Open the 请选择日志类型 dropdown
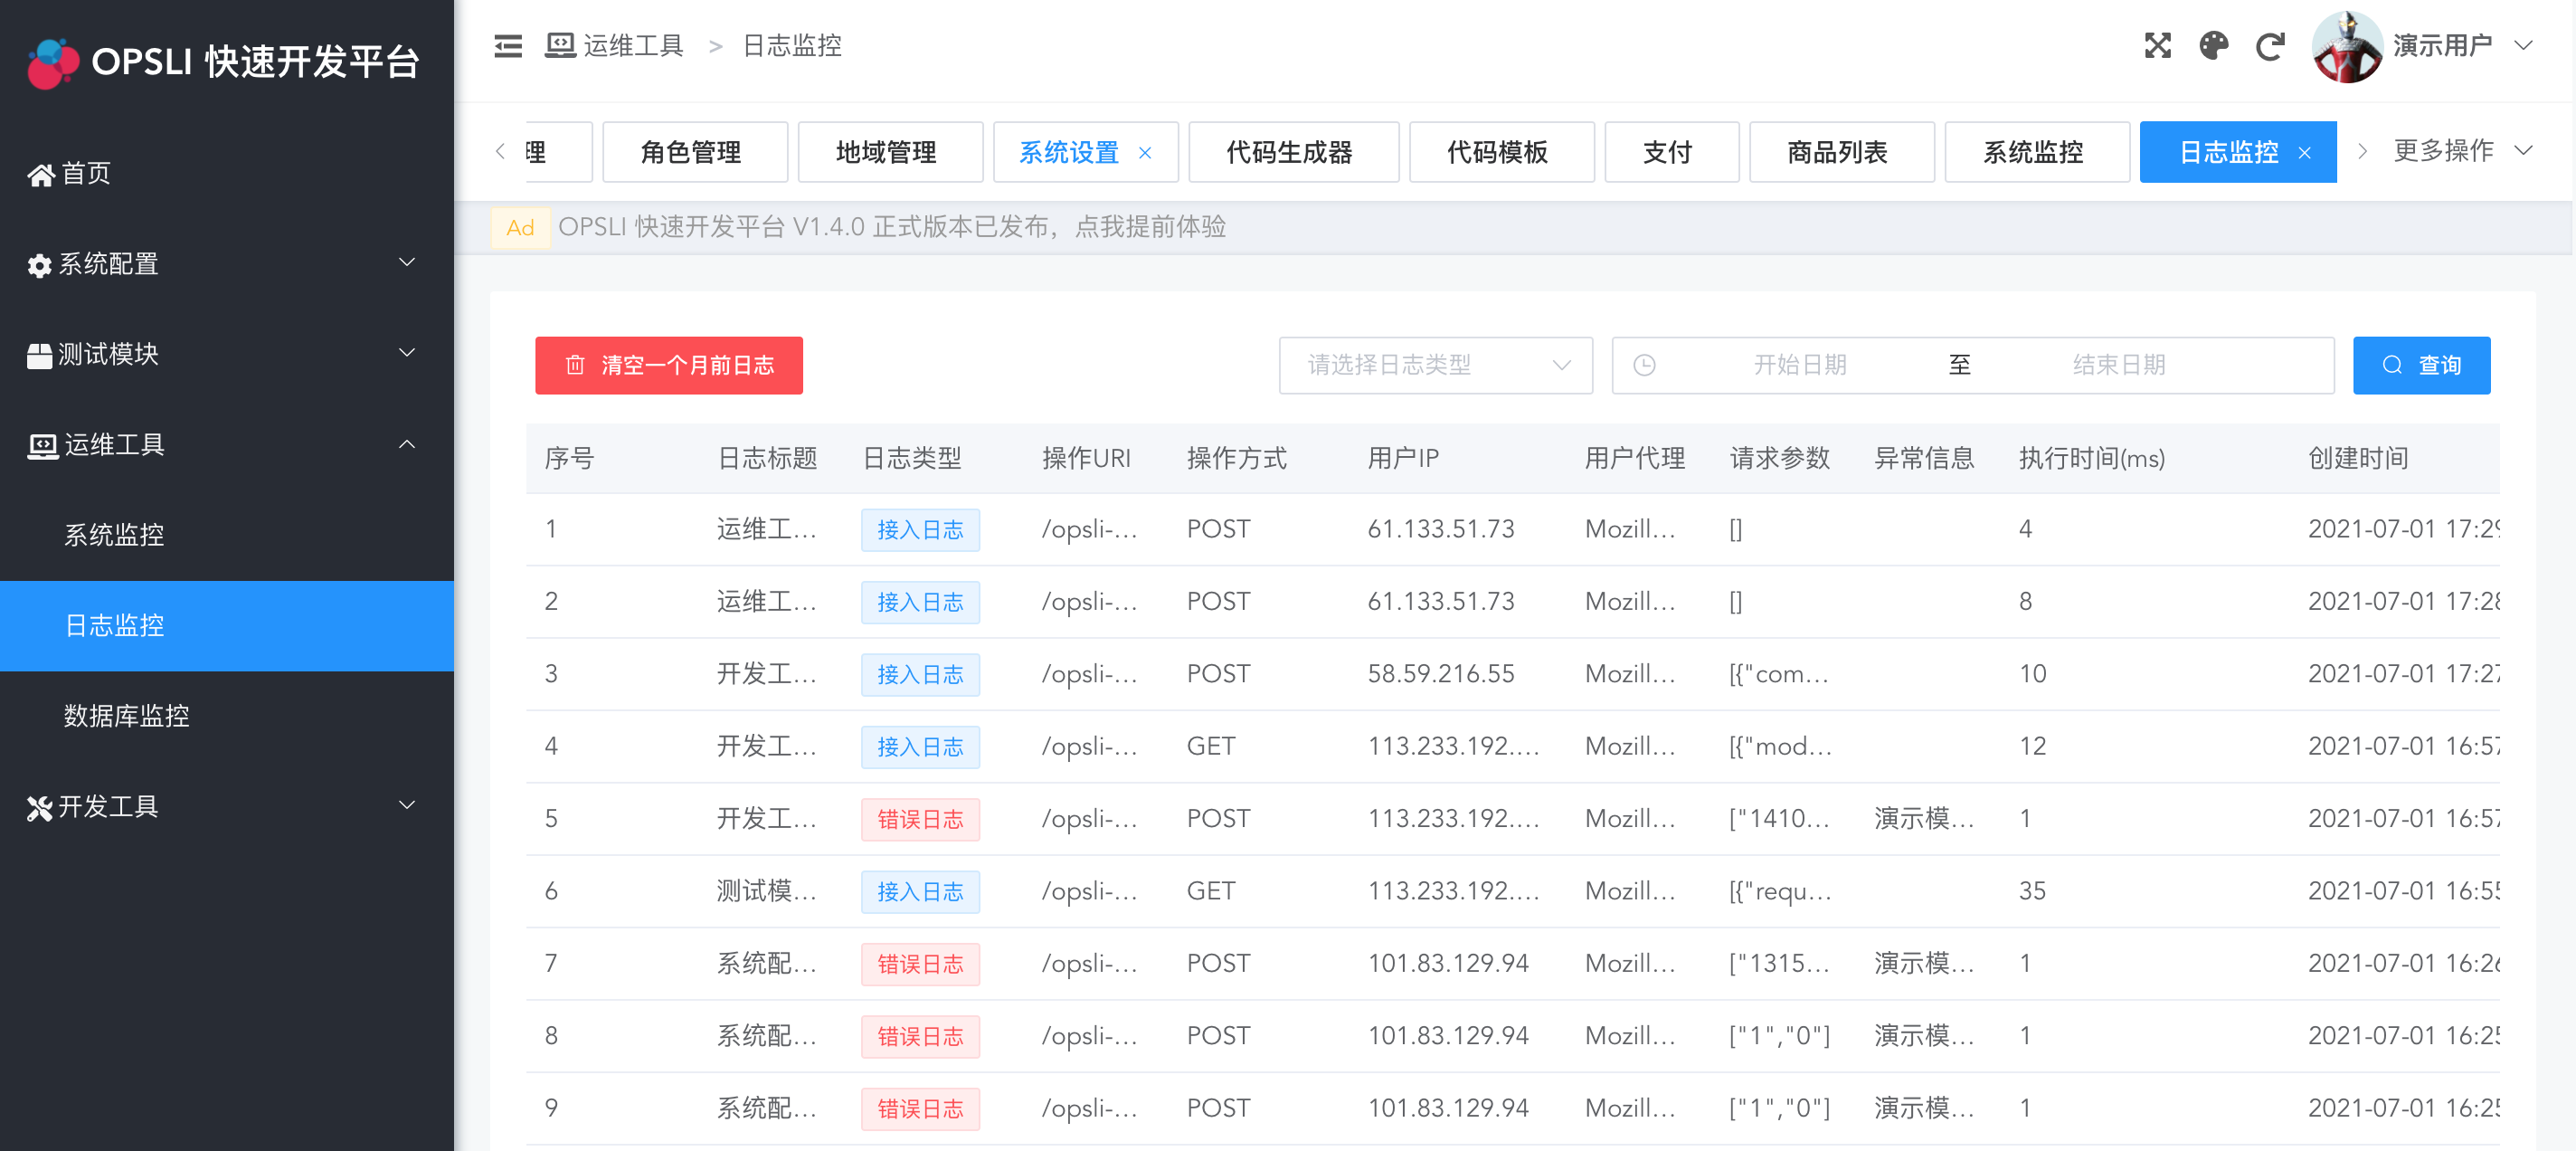The image size is (2576, 1151). point(1434,365)
